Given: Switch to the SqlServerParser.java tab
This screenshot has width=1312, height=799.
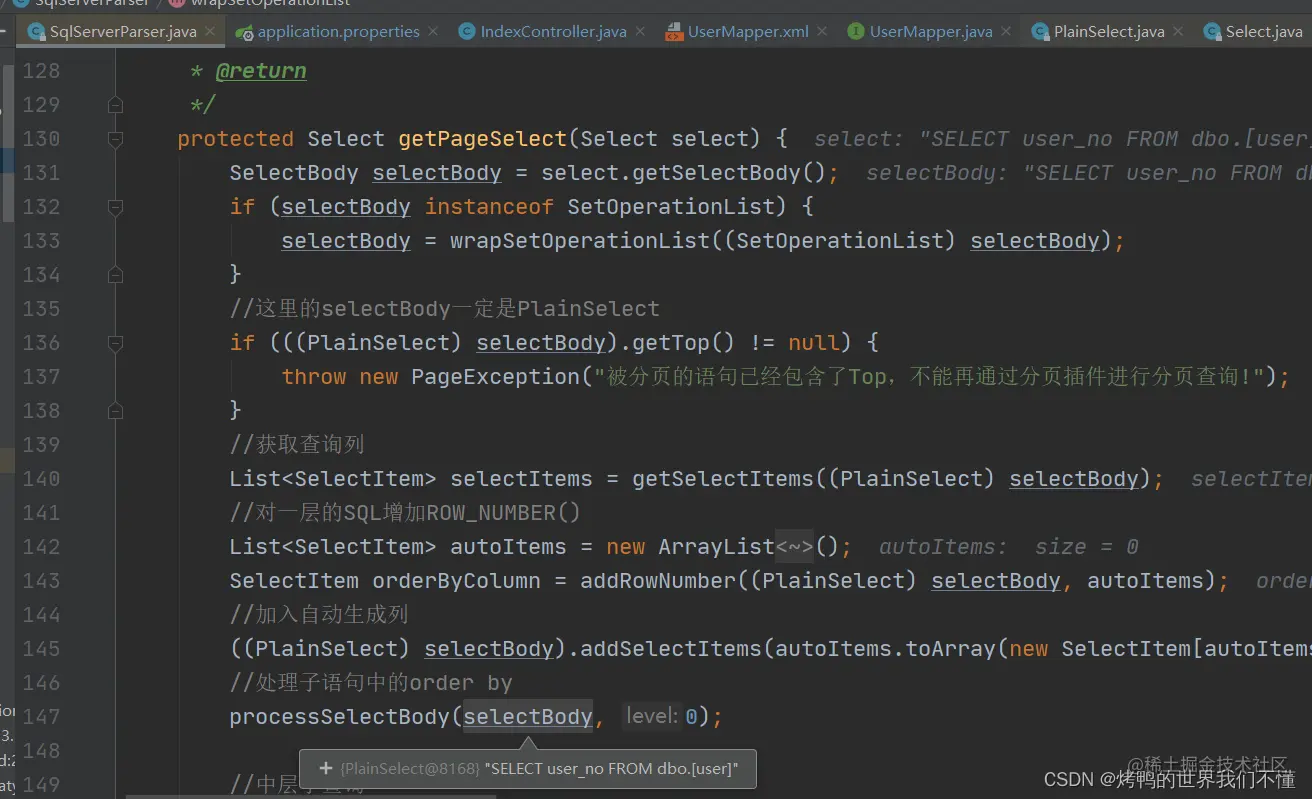Looking at the screenshot, I should (x=122, y=32).
